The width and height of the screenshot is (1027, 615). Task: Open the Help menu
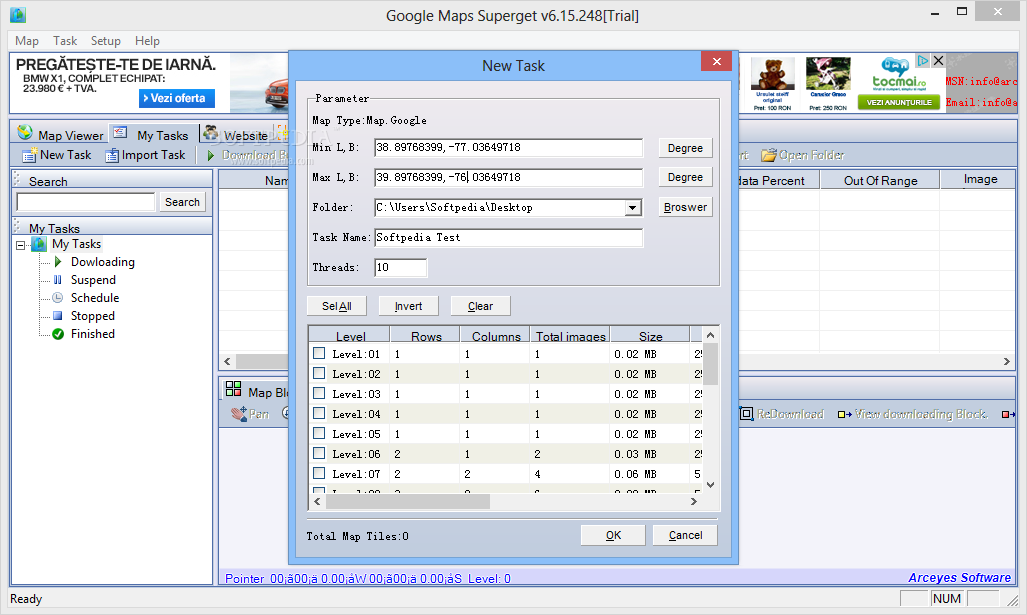147,41
